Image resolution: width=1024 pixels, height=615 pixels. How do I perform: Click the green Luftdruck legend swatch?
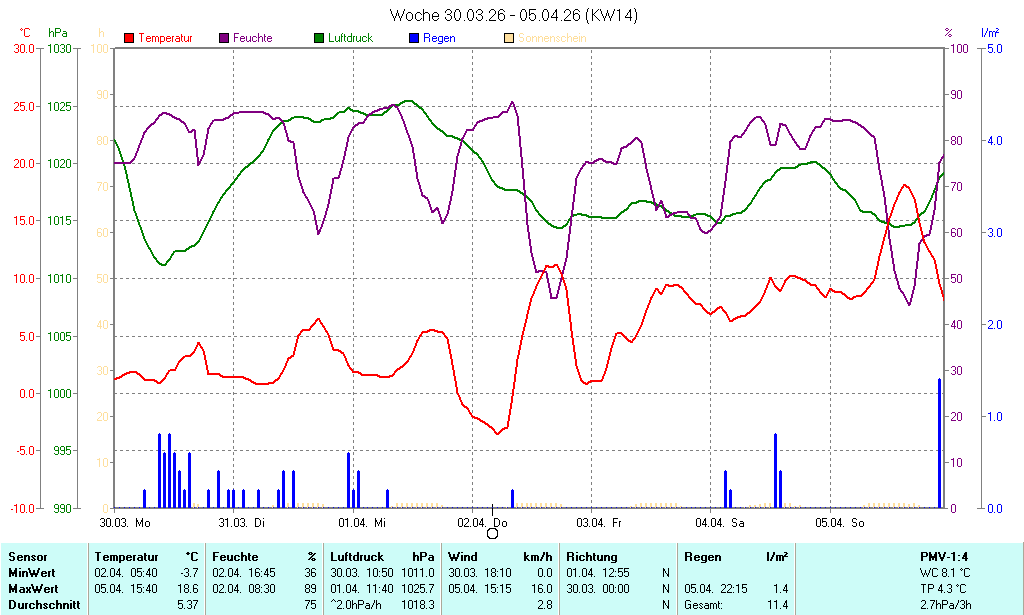pos(319,38)
